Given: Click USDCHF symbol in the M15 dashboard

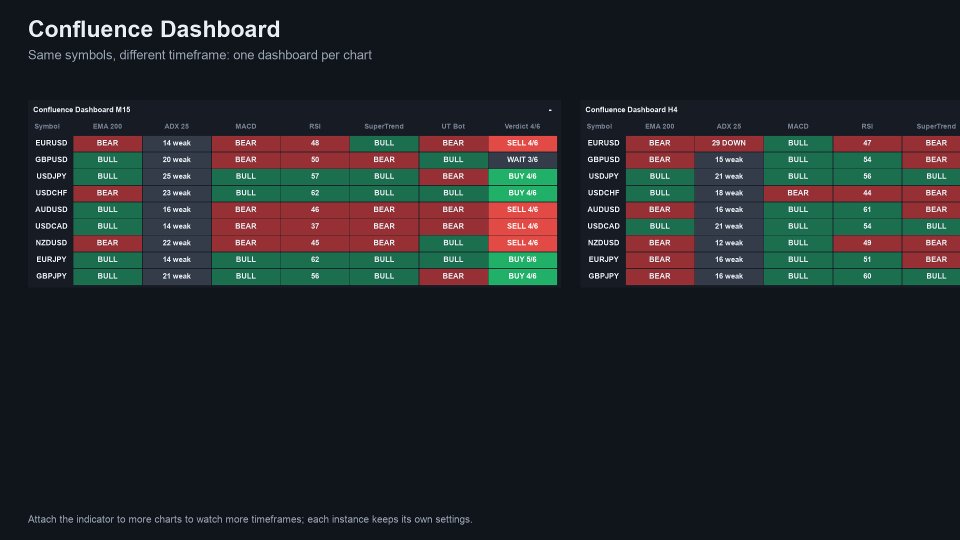Looking at the screenshot, I should (x=51, y=192).
